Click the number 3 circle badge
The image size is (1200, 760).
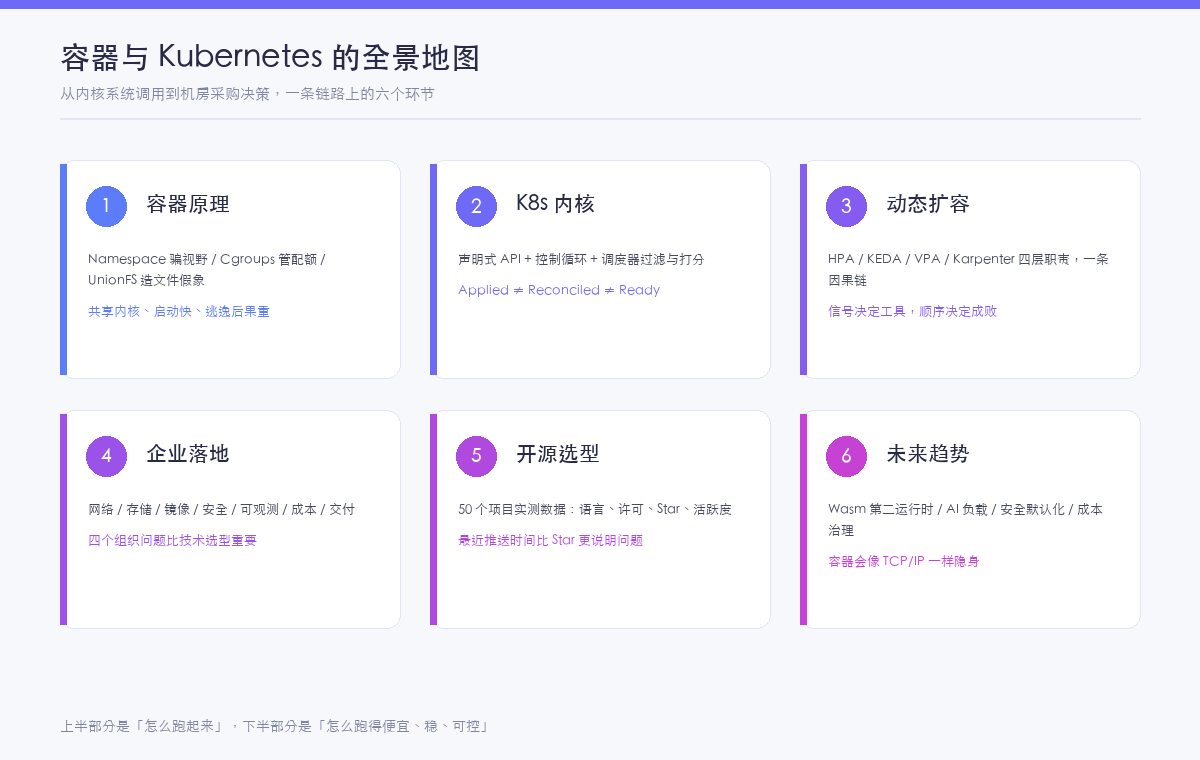click(846, 206)
